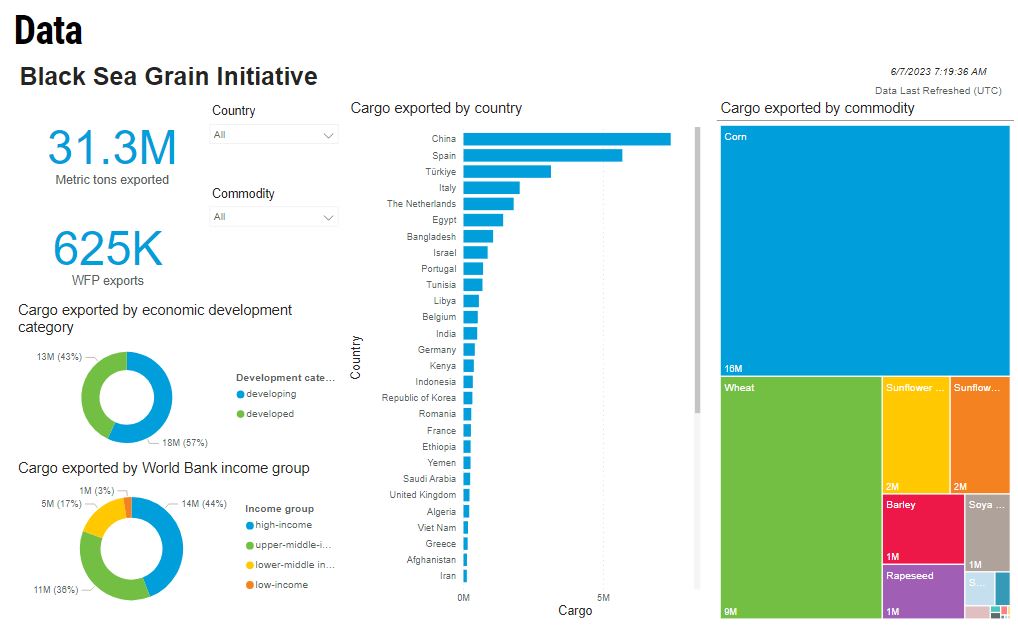Click the Portugal country label

click(439, 269)
